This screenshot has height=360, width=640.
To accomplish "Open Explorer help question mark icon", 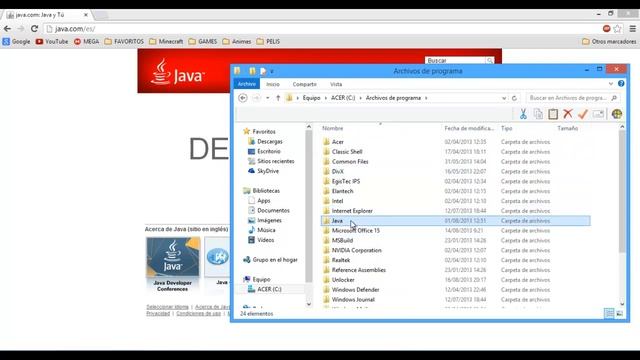I will click(621, 84).
